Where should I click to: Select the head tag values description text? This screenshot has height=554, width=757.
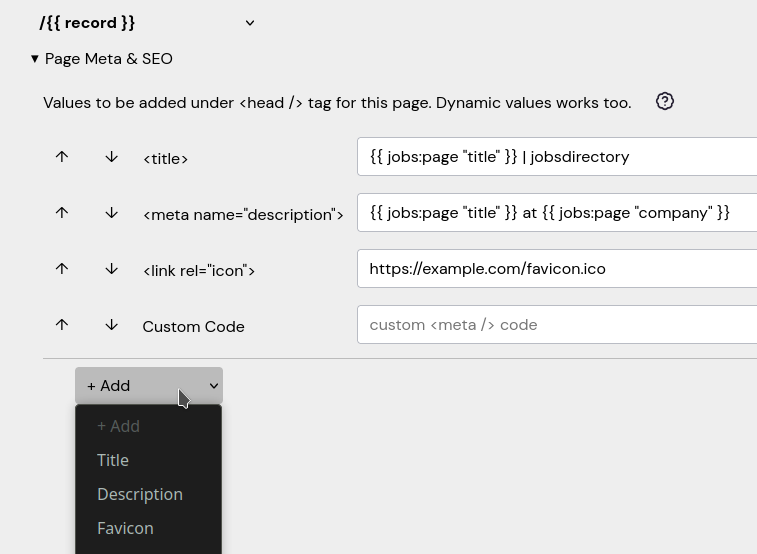tap(337, 103)
